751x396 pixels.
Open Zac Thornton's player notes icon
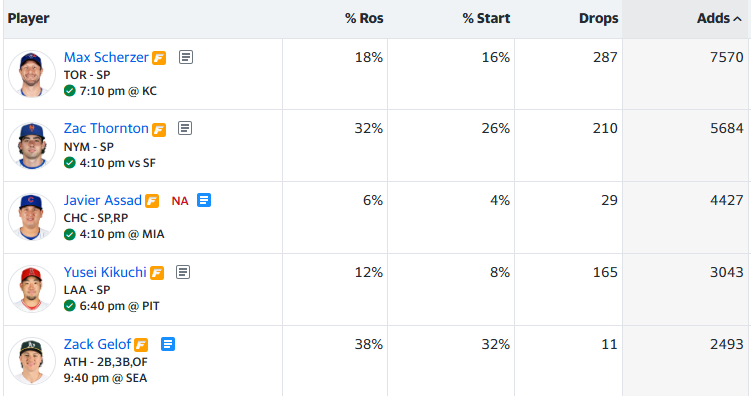point(185,128)
